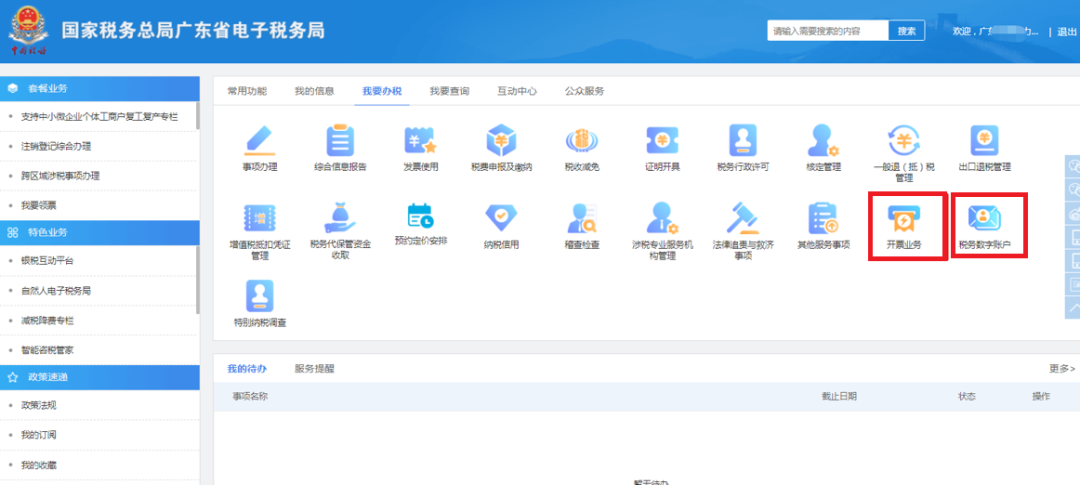
Task: Open the 更多> link in the to-do panel
Action: tap(1062, 369)
